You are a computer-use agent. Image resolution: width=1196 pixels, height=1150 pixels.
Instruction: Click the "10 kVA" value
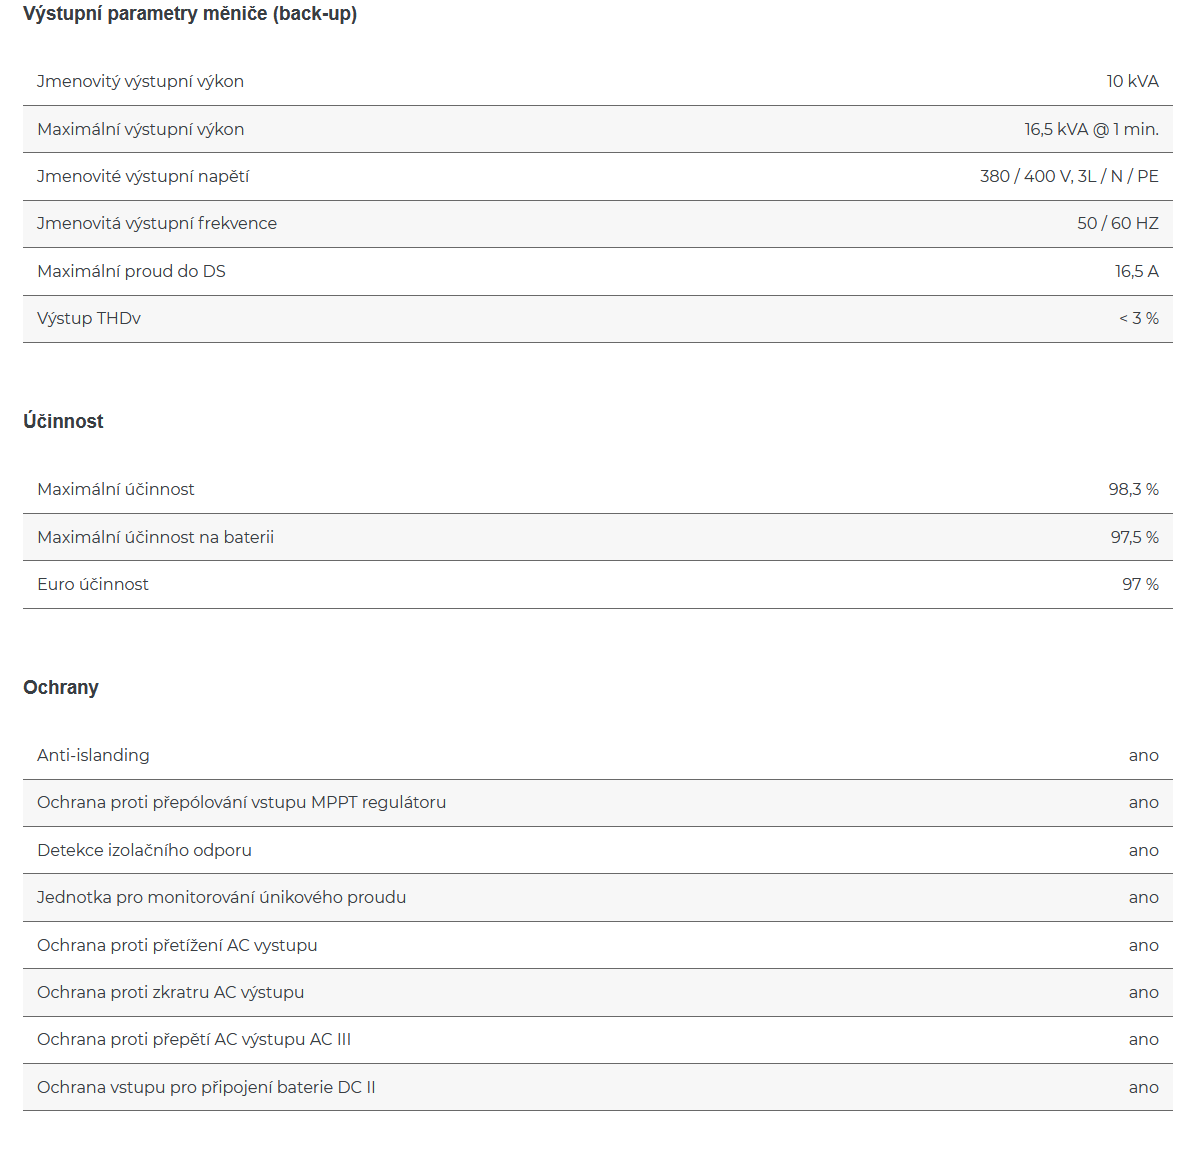click(x=1132, y=82)
